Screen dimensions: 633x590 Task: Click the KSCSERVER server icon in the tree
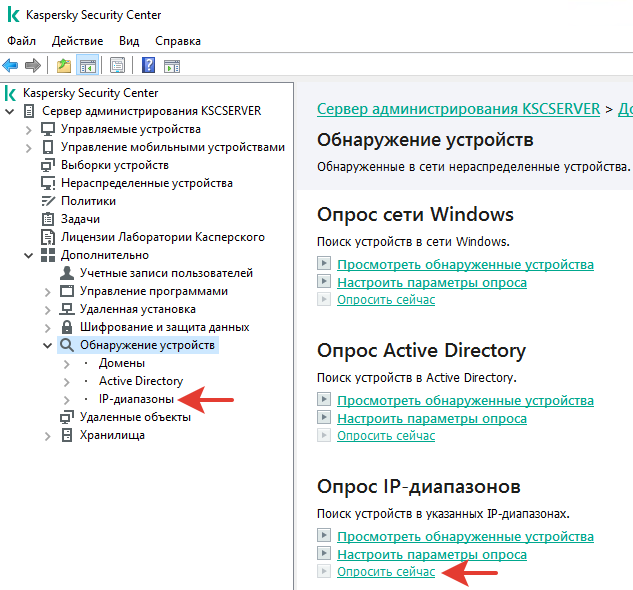coord(29,111)
